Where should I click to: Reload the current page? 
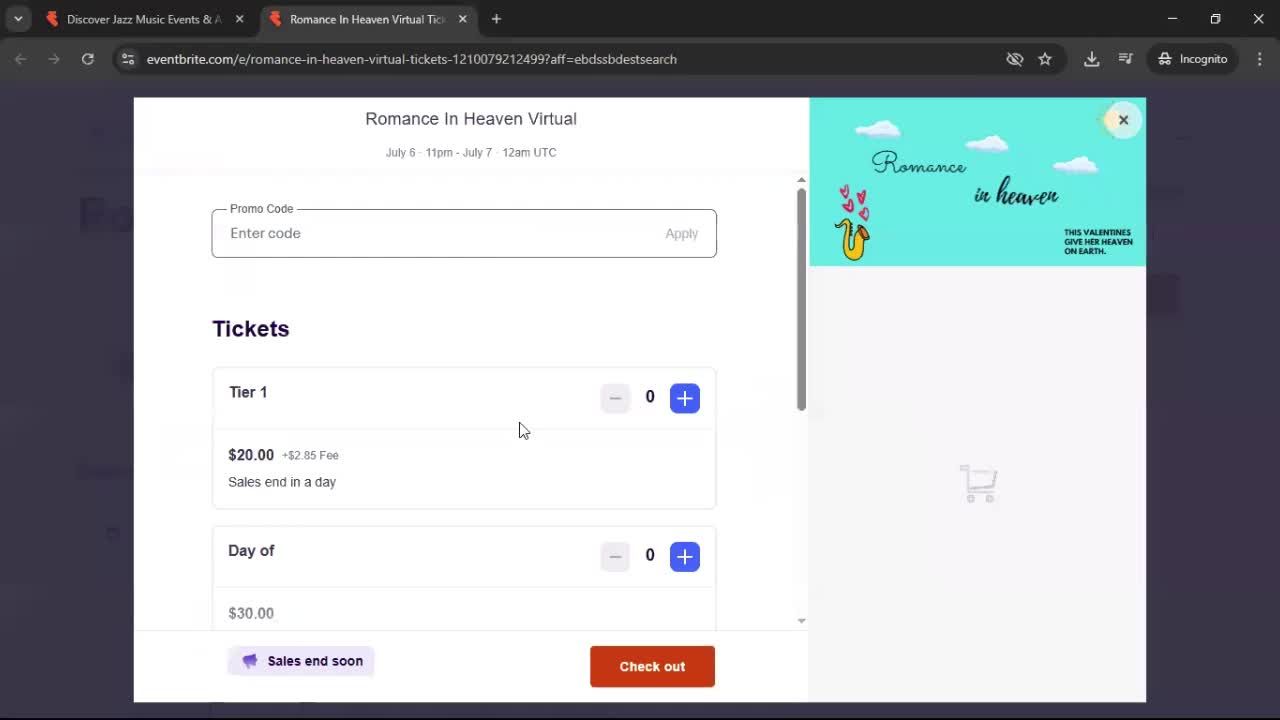pos(88,59)
